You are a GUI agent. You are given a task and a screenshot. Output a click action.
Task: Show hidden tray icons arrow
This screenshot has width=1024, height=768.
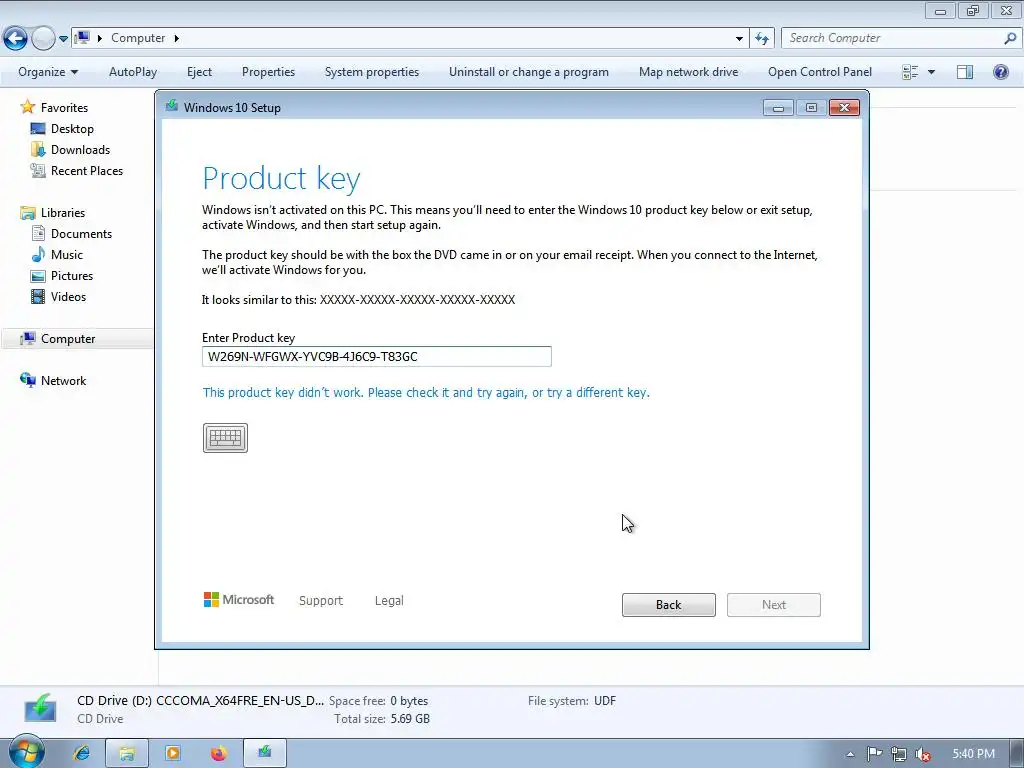pyautogui.click(x=850, y=754)
